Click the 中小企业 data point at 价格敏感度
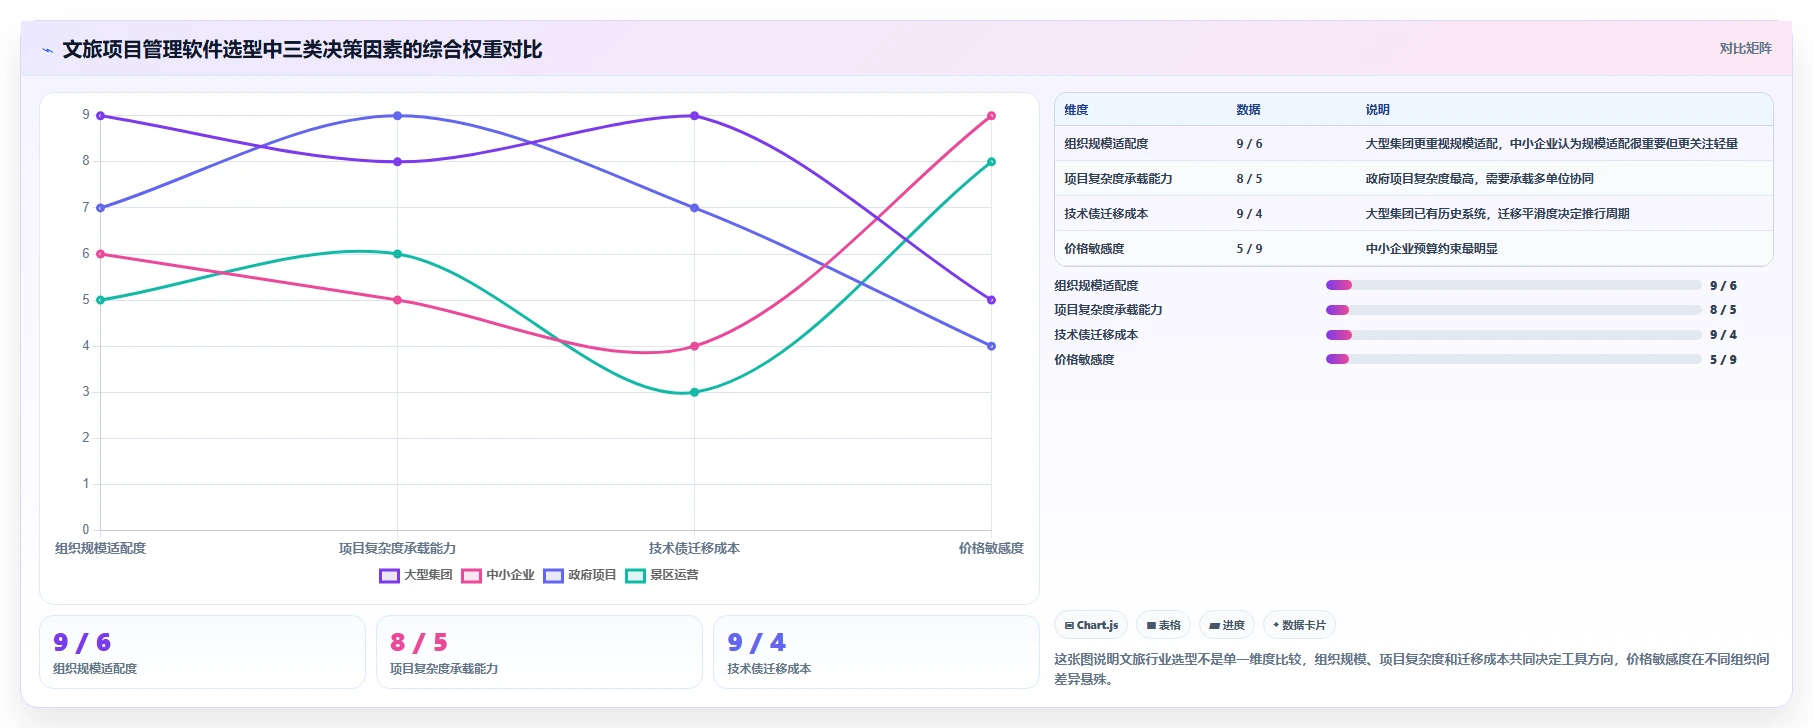Image resolution: width=1813 pixels, height=728 pixels. (991, 116)
